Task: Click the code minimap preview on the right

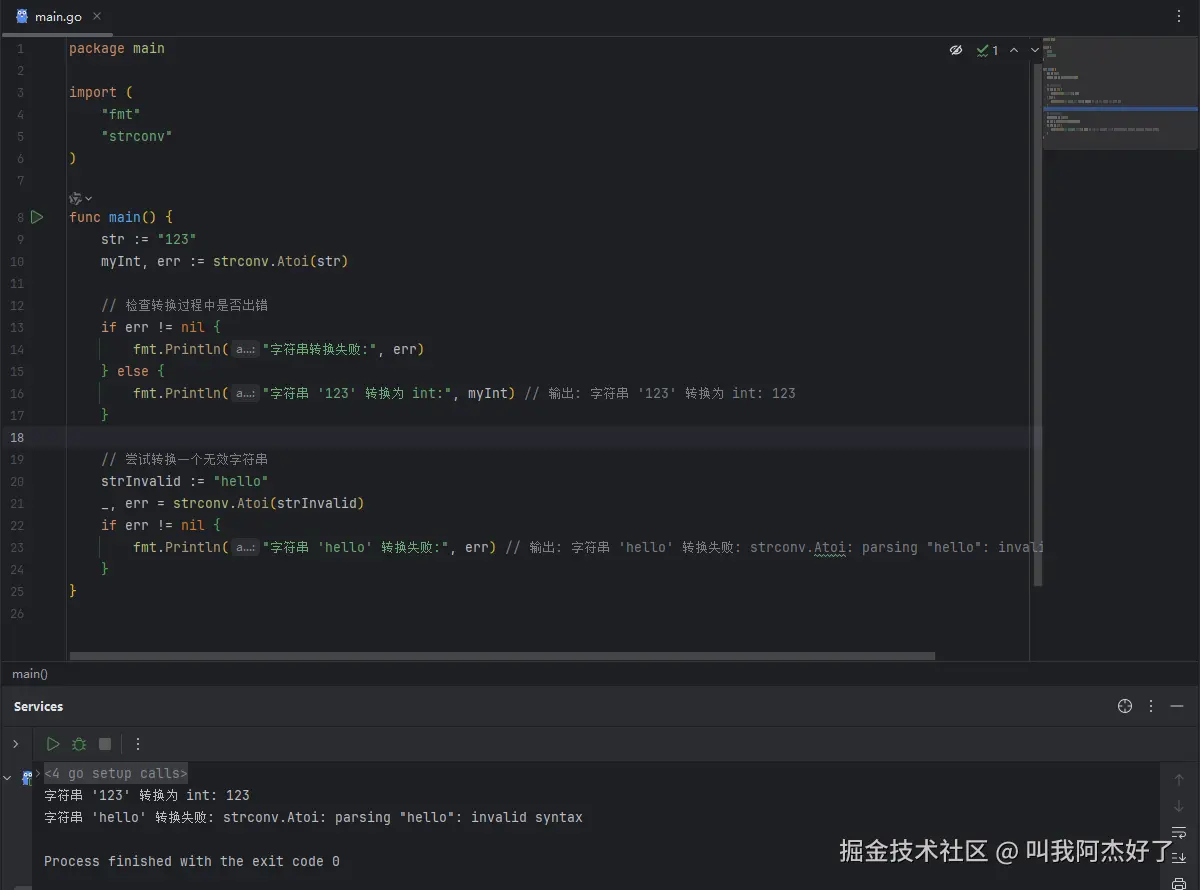Action: coord(1120,93)
